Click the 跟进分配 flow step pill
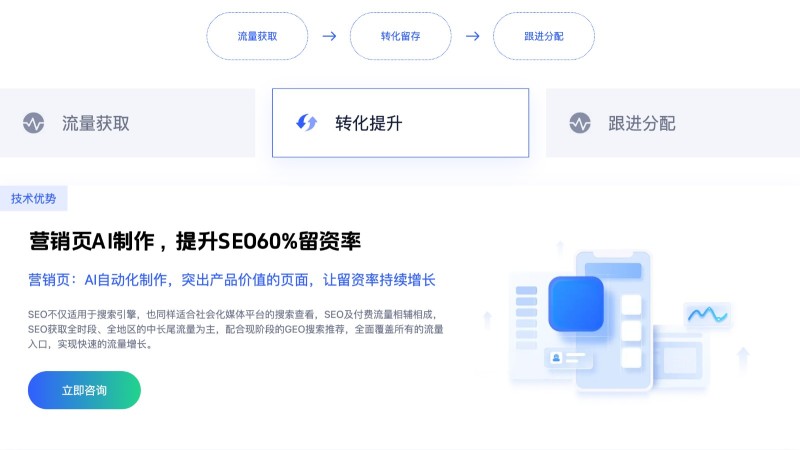800x450 pixels. [544, 36]
